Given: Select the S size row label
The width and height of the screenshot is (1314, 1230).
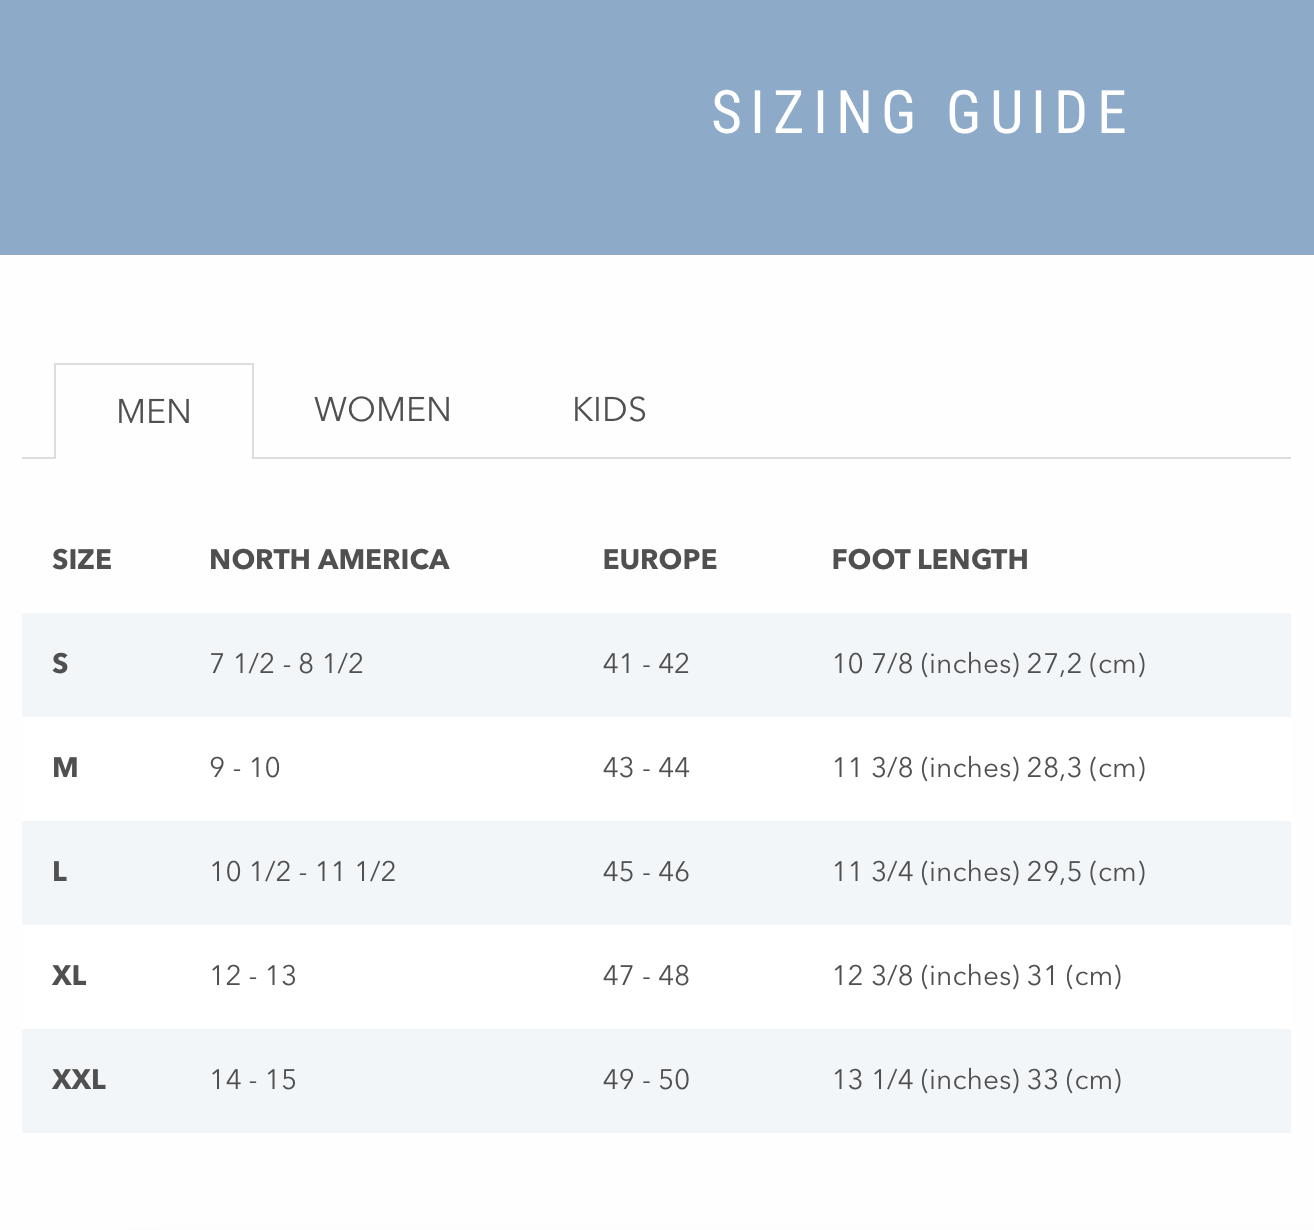Looking at the screenshot, I should point(61,664).
